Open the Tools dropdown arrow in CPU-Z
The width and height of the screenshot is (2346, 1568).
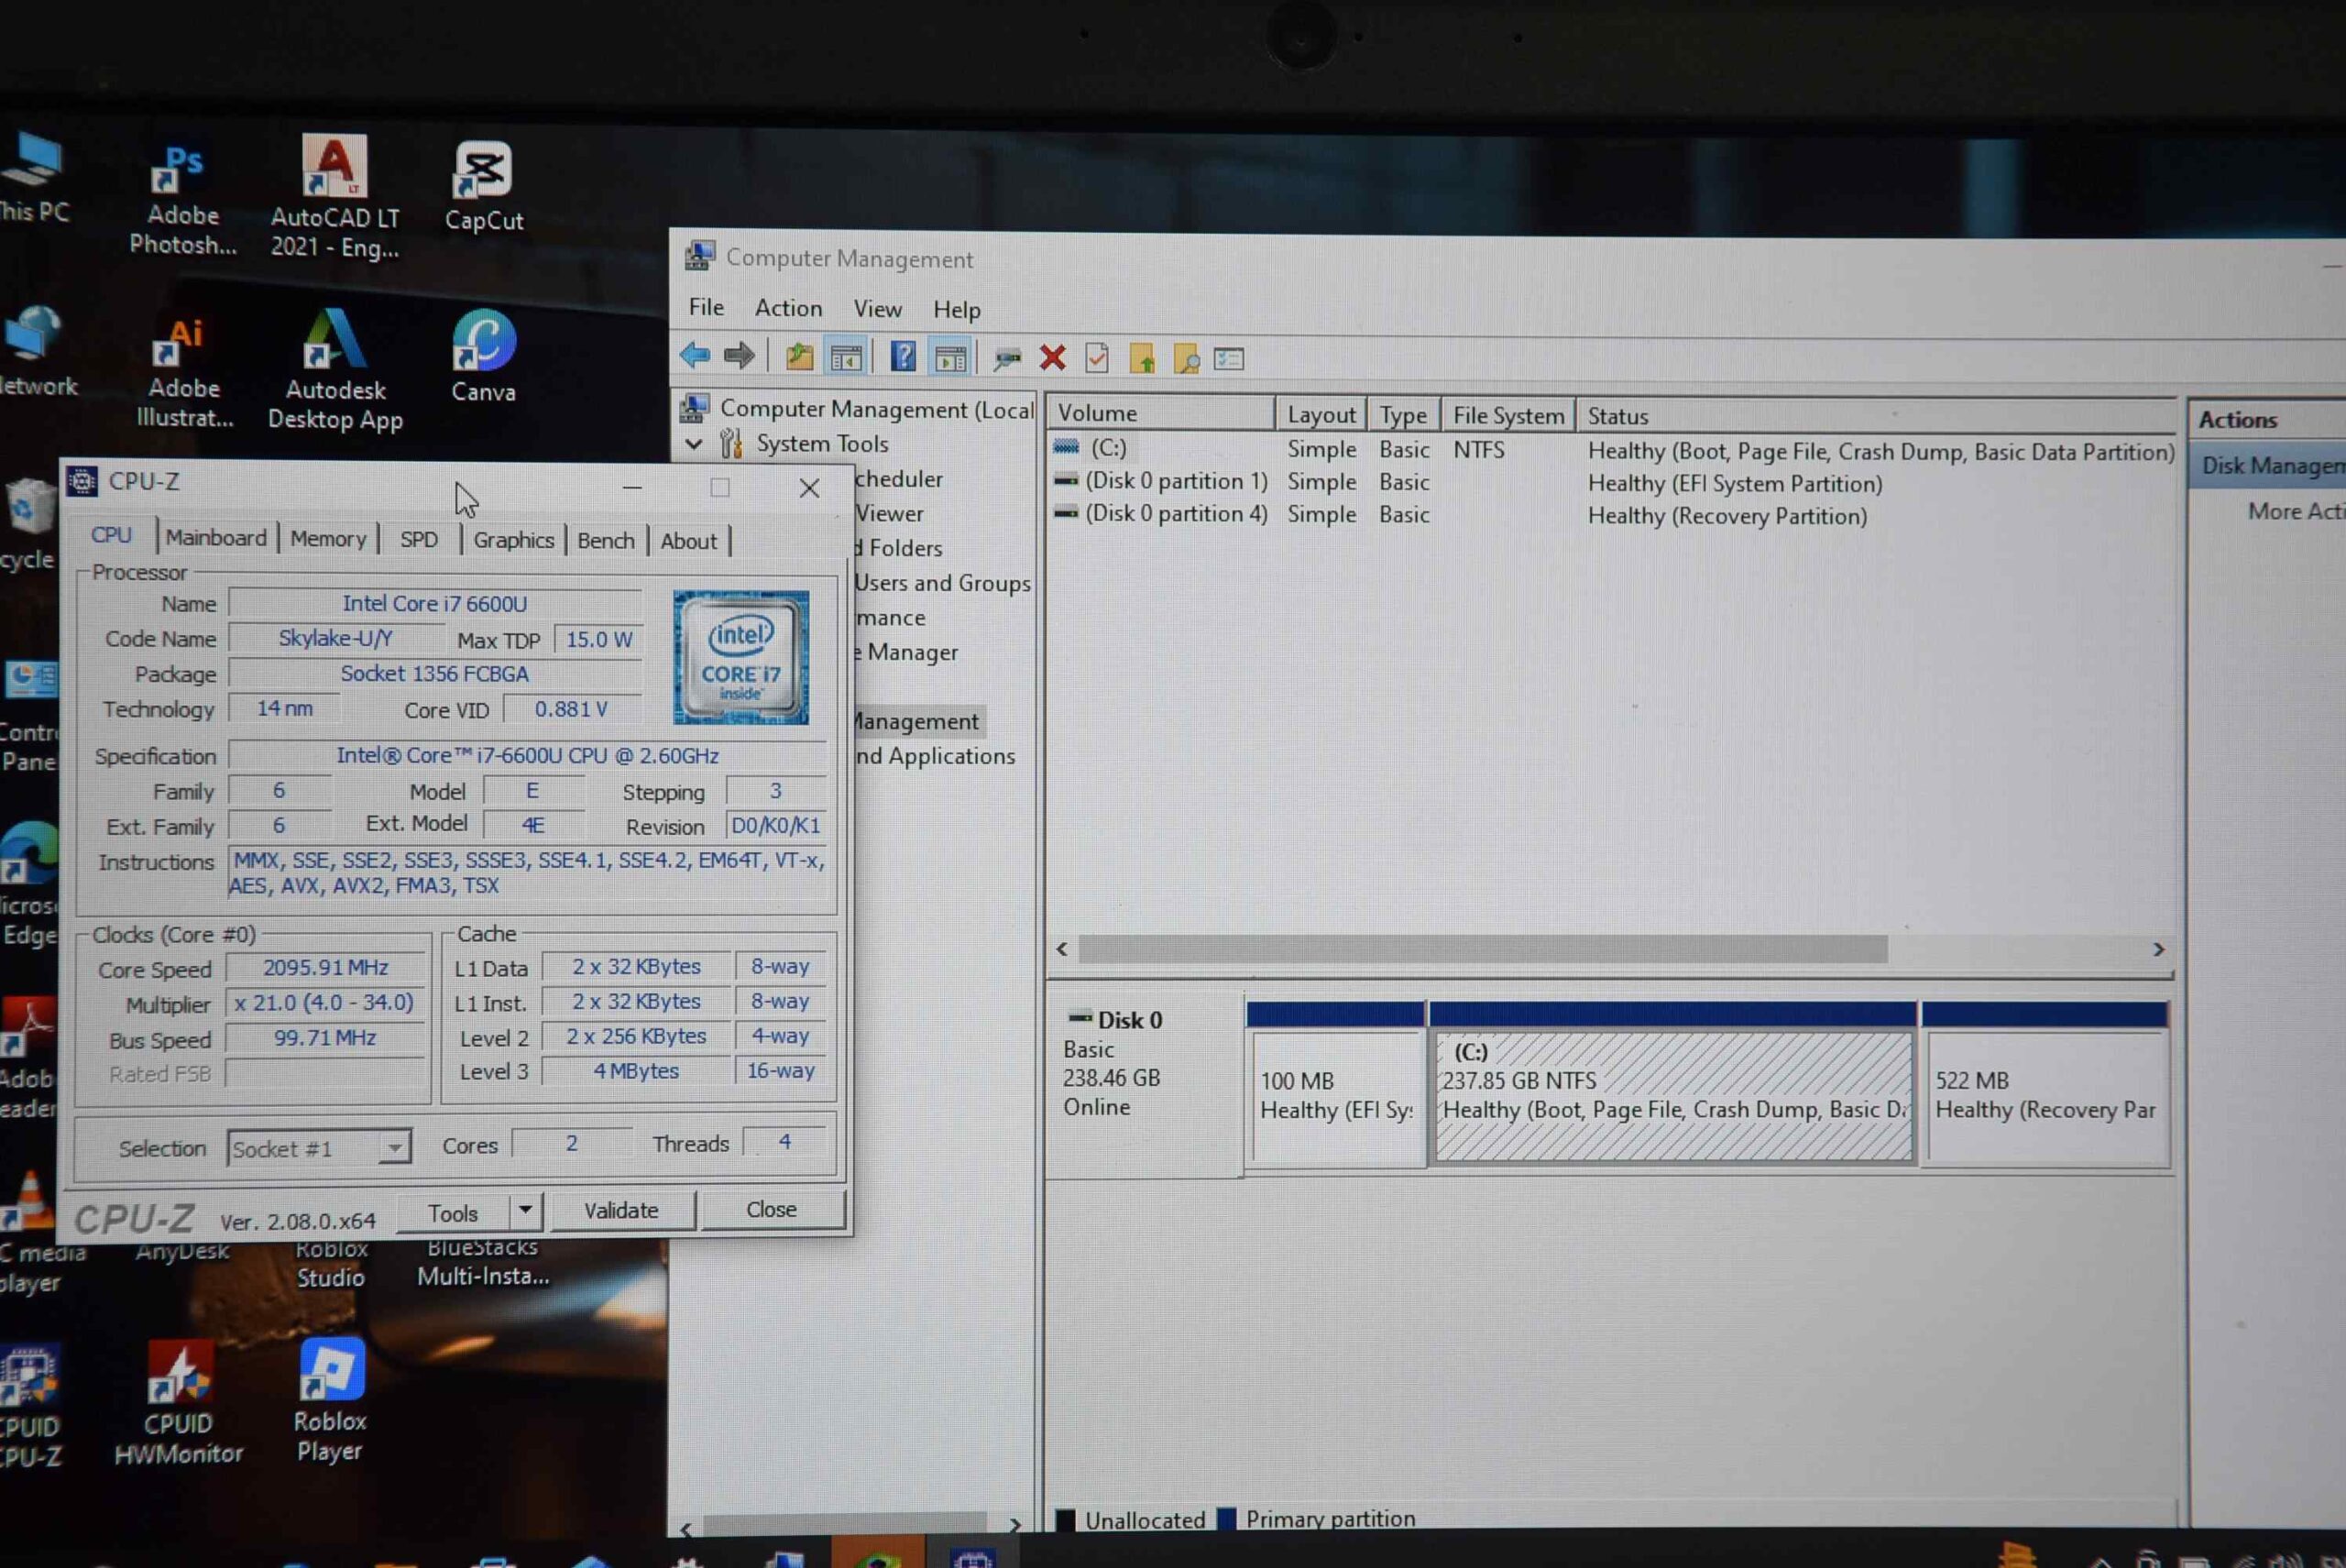pos(525,1211)
